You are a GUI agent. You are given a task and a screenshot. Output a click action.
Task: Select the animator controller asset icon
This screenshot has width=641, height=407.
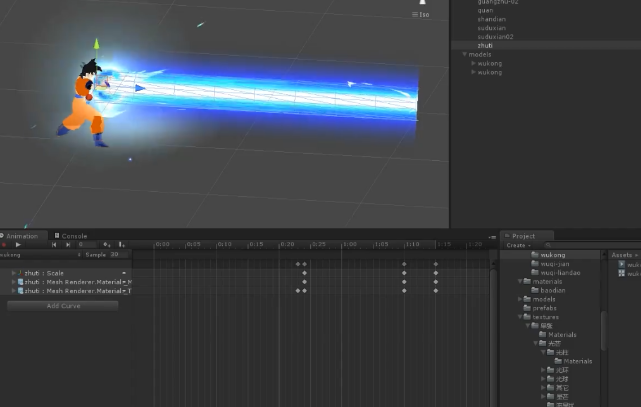(x=622, y=273)
